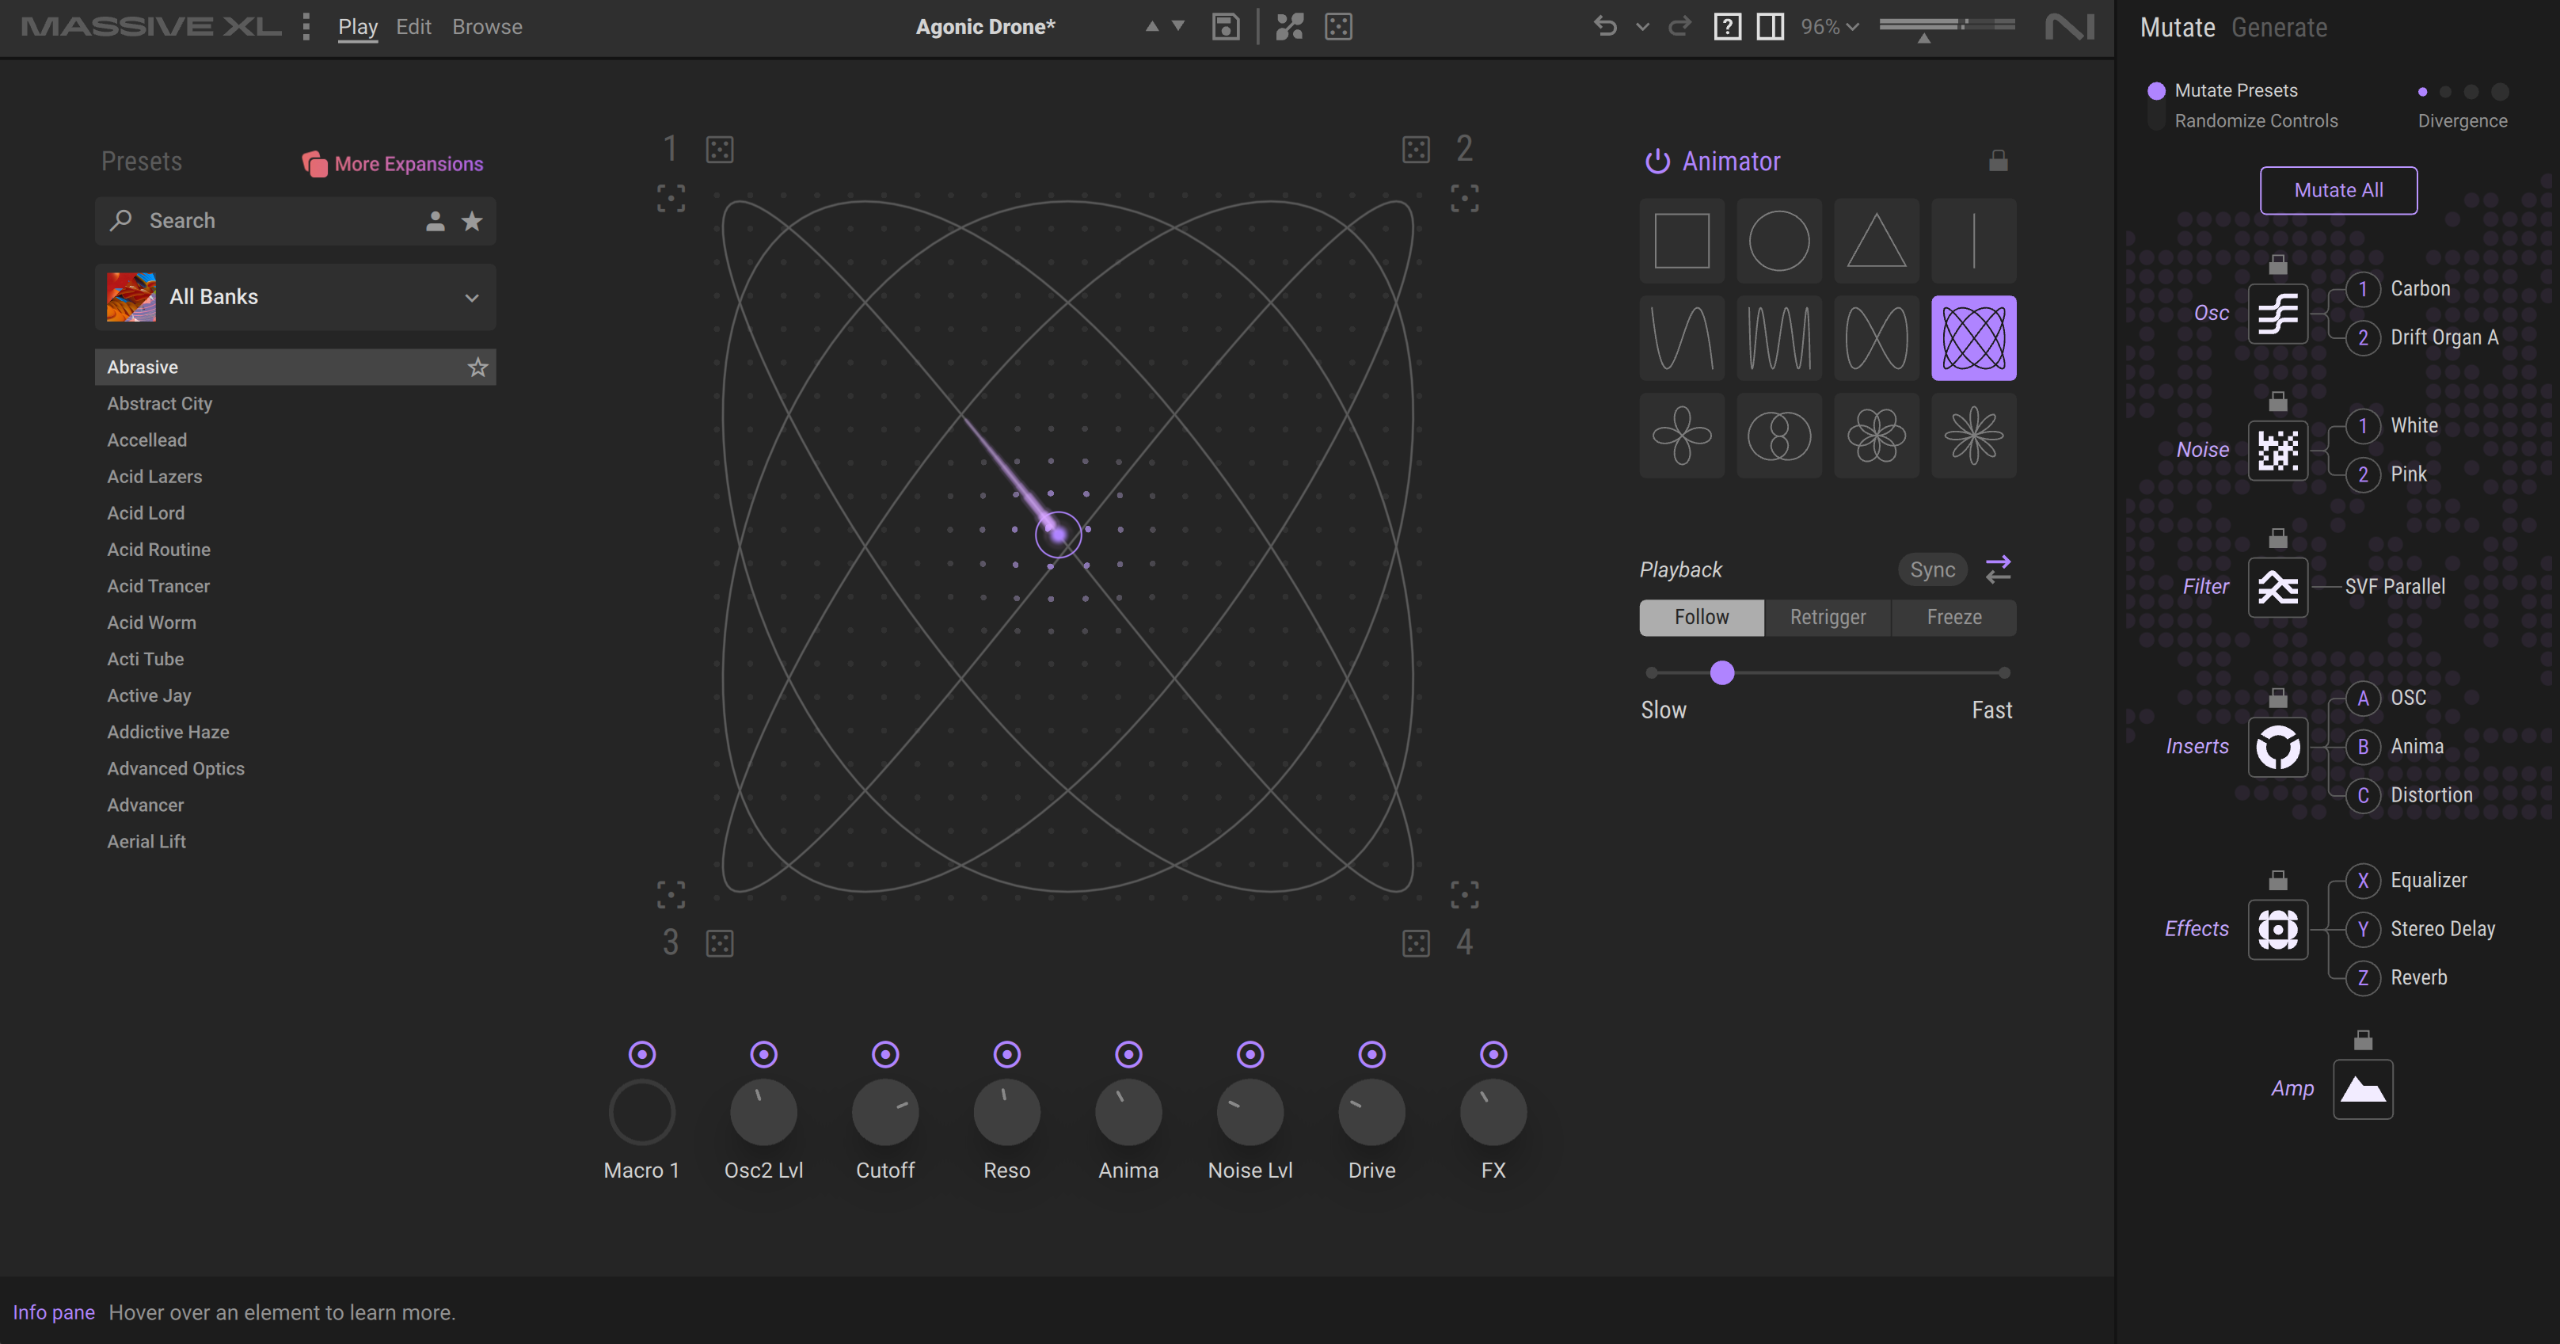
Task: Select the square animator shape
Action: pos(1681,241)
